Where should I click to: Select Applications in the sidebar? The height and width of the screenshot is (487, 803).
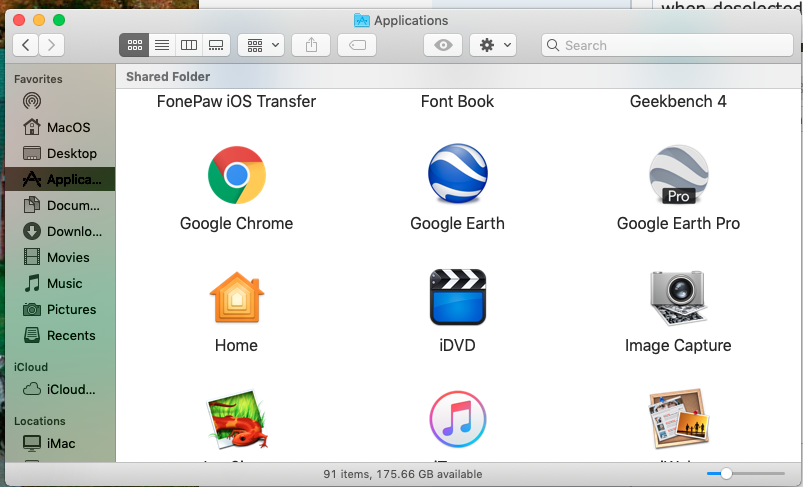click(x=60, y=179)
